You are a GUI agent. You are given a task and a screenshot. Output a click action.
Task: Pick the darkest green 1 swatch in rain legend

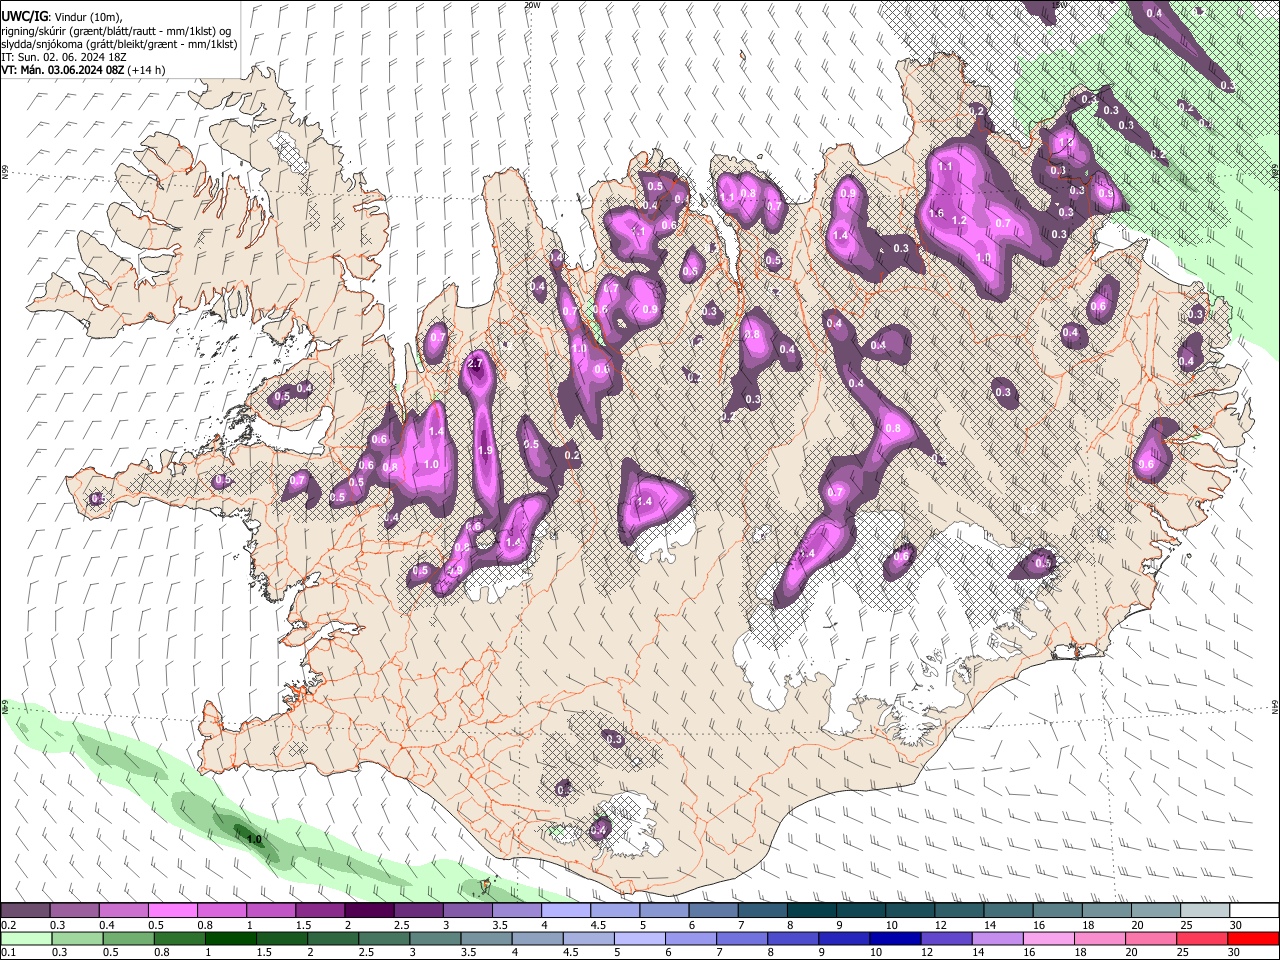tap(230, 938)
